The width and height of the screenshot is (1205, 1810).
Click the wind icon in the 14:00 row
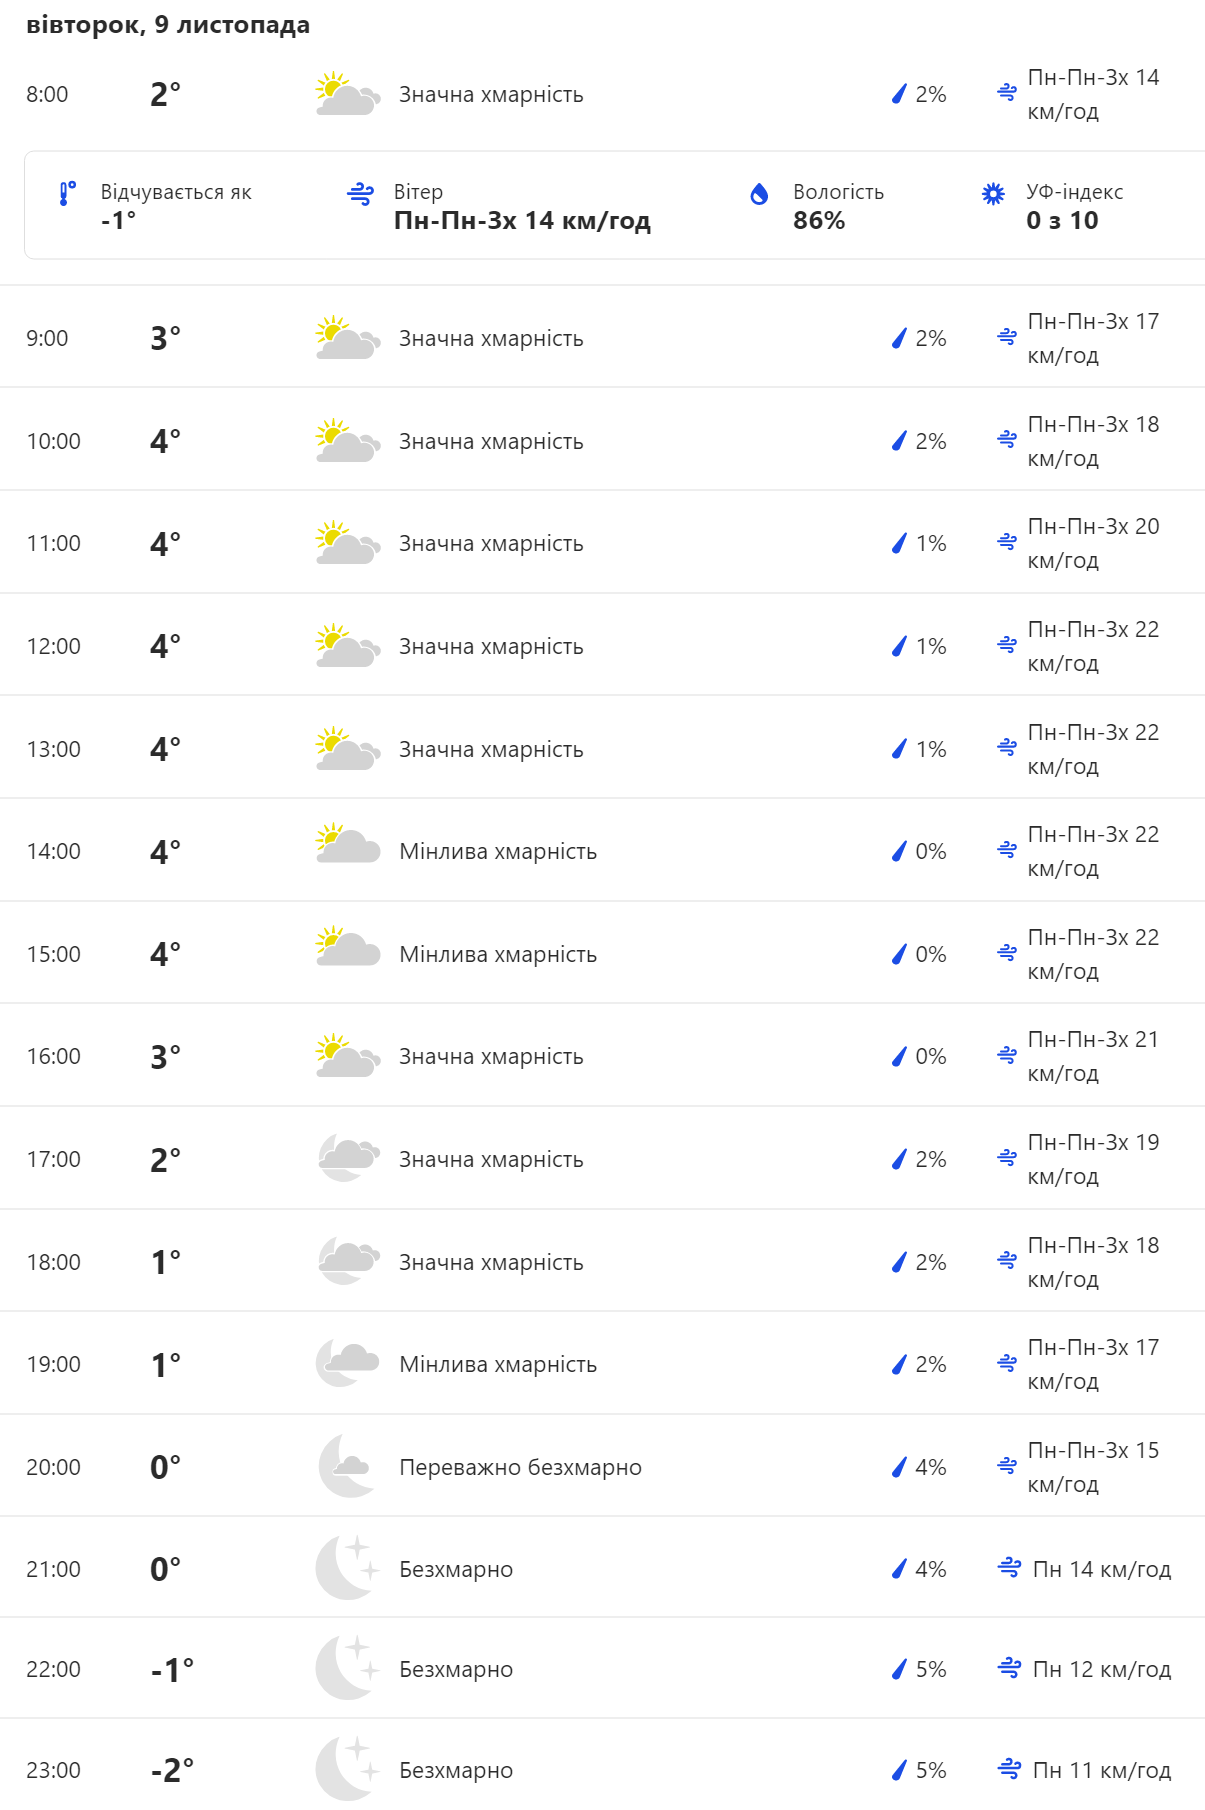(1007, 850)
